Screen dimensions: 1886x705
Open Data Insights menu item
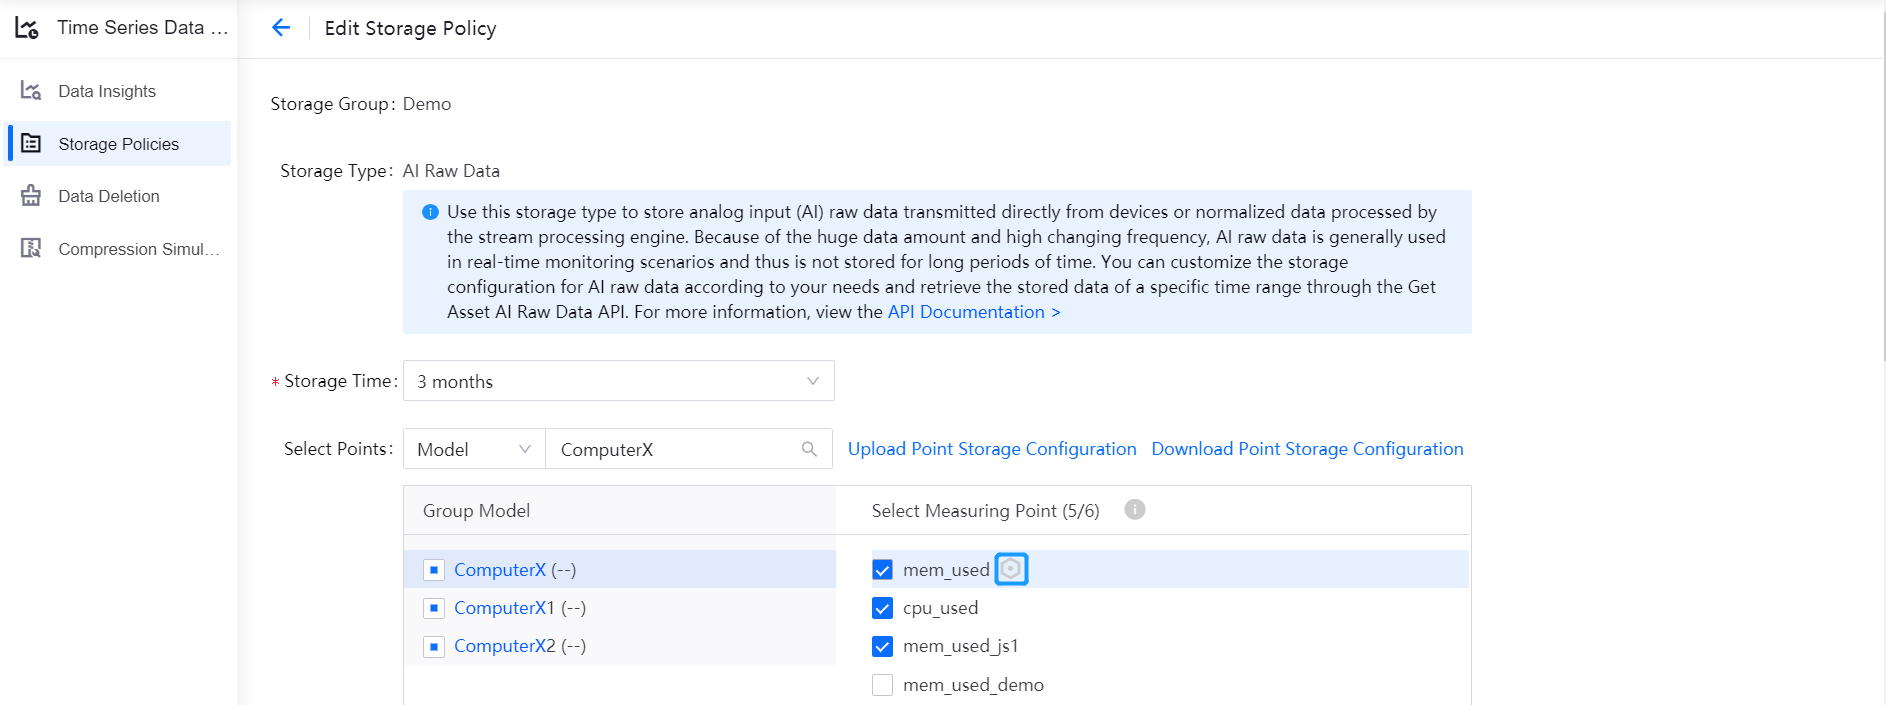[x=119, y=91]
